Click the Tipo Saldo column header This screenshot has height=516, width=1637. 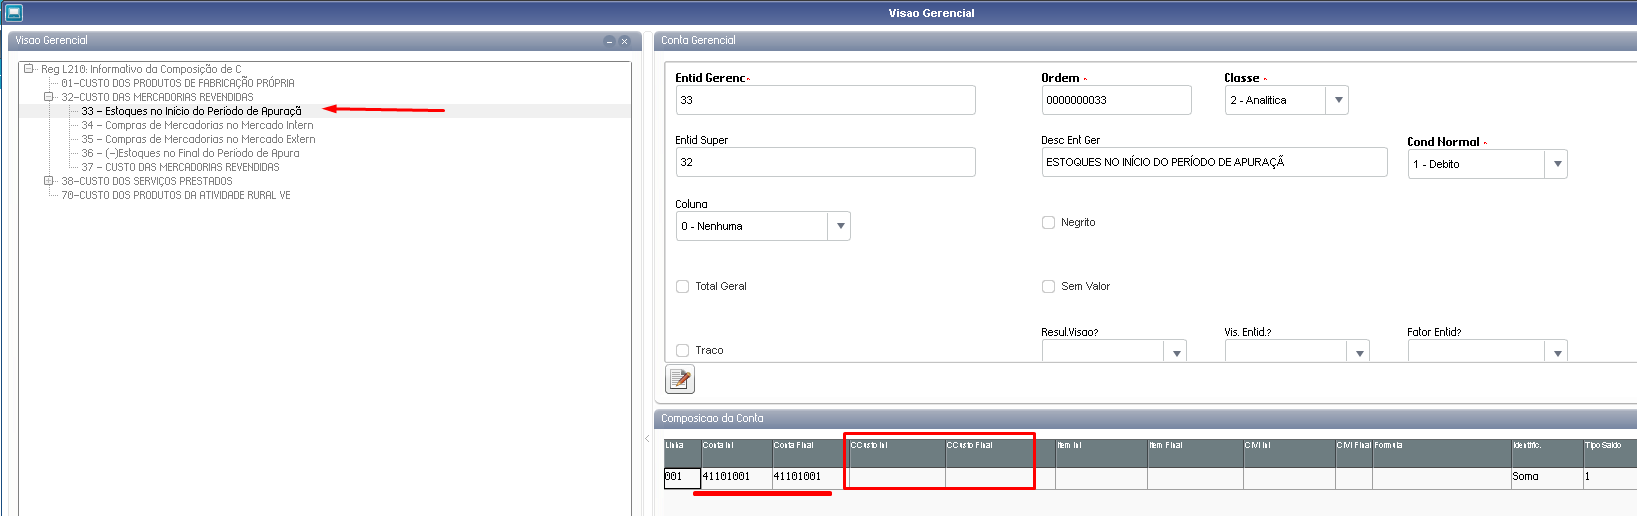point(1610,453)
